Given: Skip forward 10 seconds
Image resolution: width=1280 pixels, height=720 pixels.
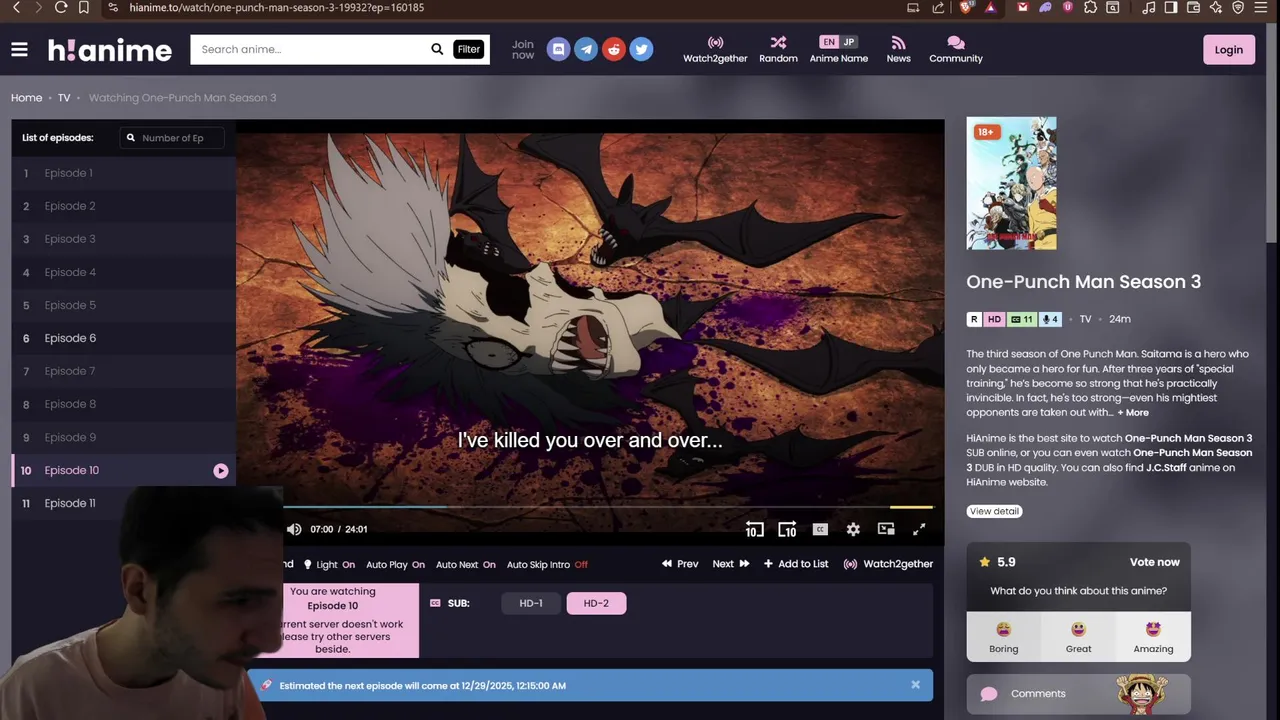Looking at the screenshot, I should click(787, 529).
